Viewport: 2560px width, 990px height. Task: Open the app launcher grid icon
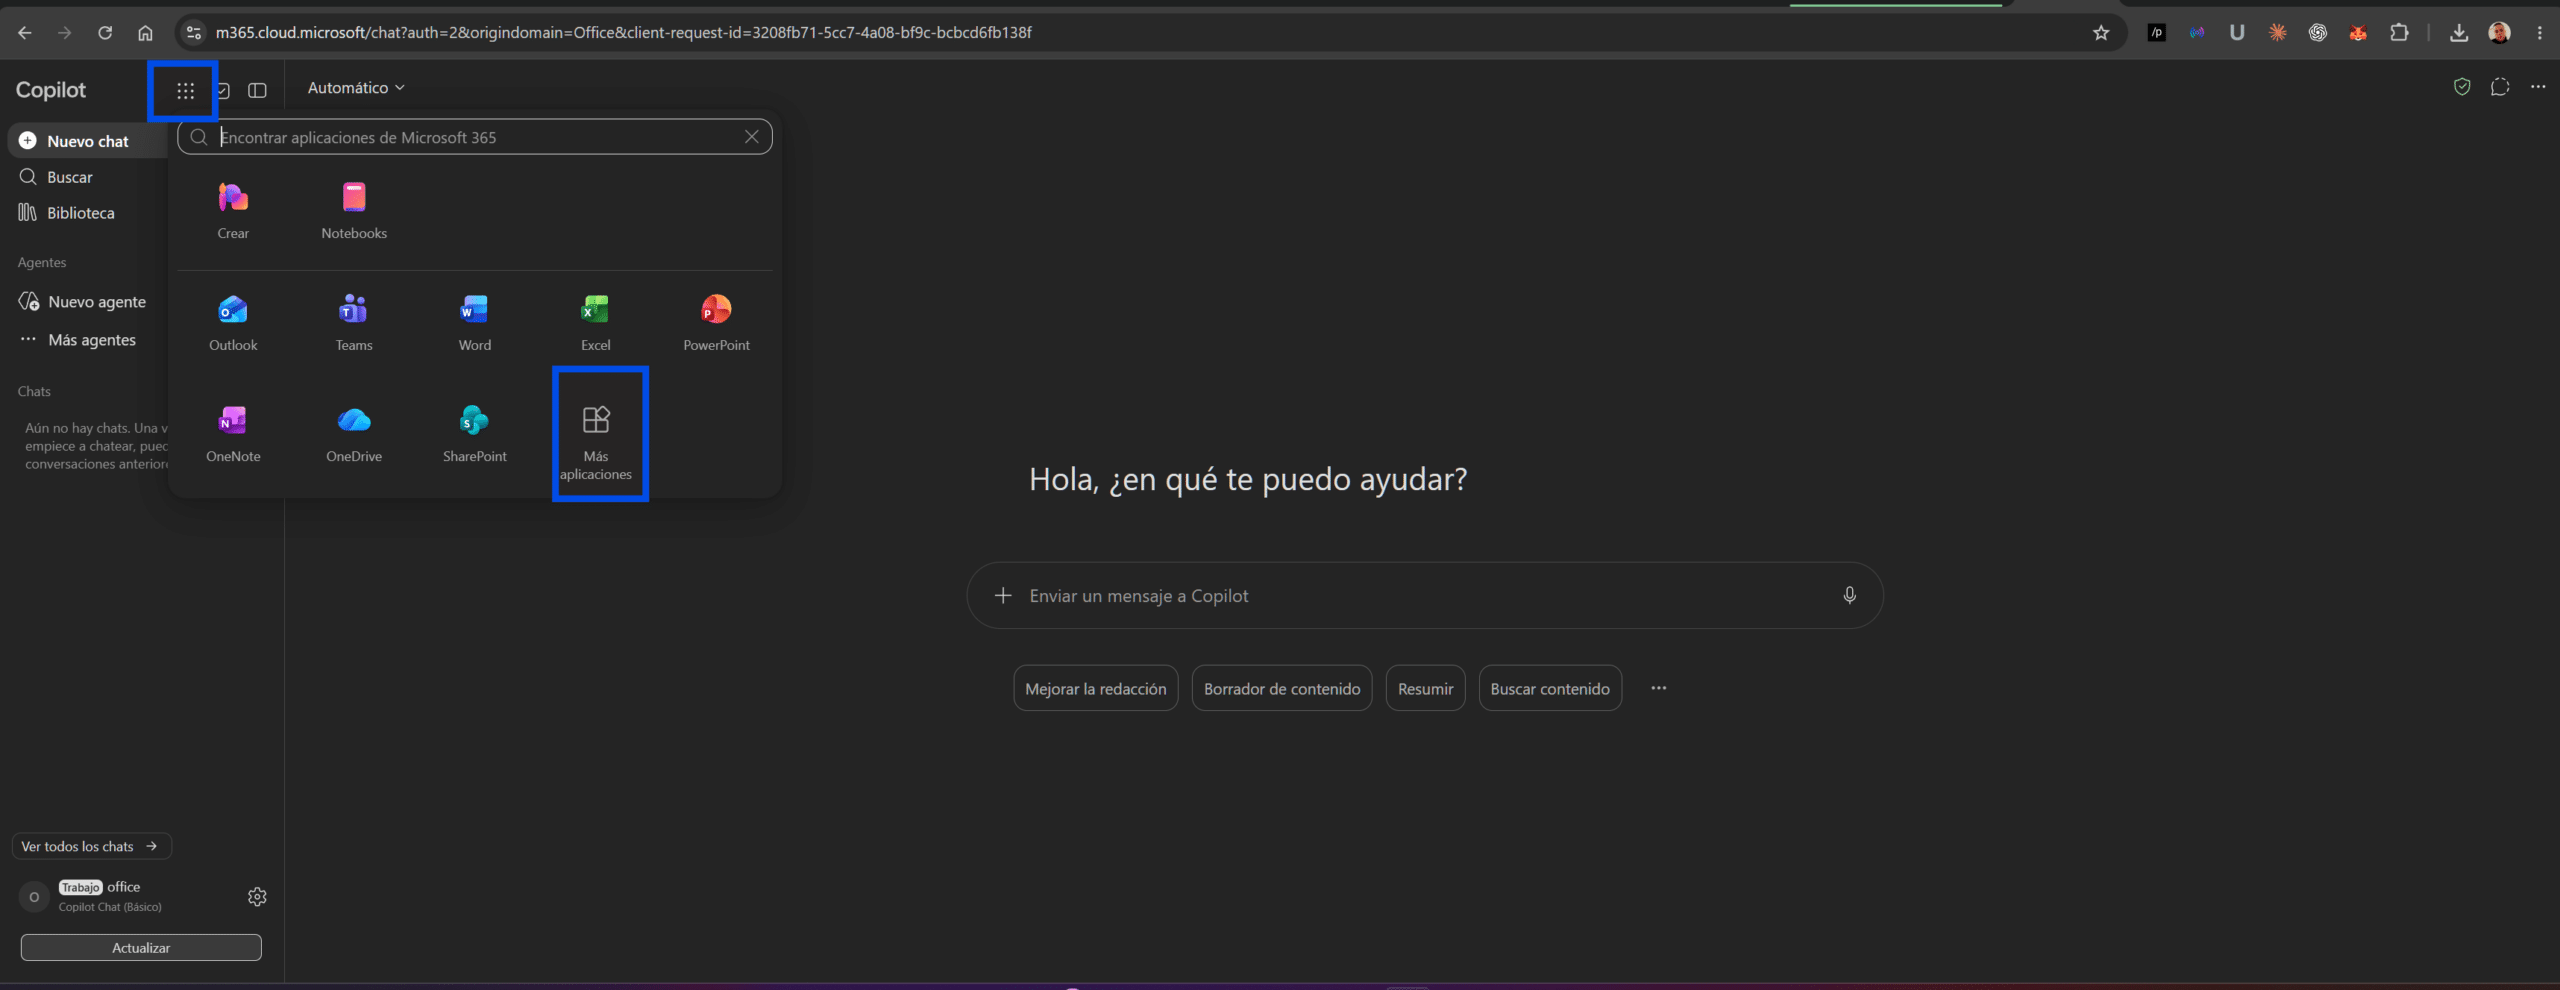tap(185, 91)
